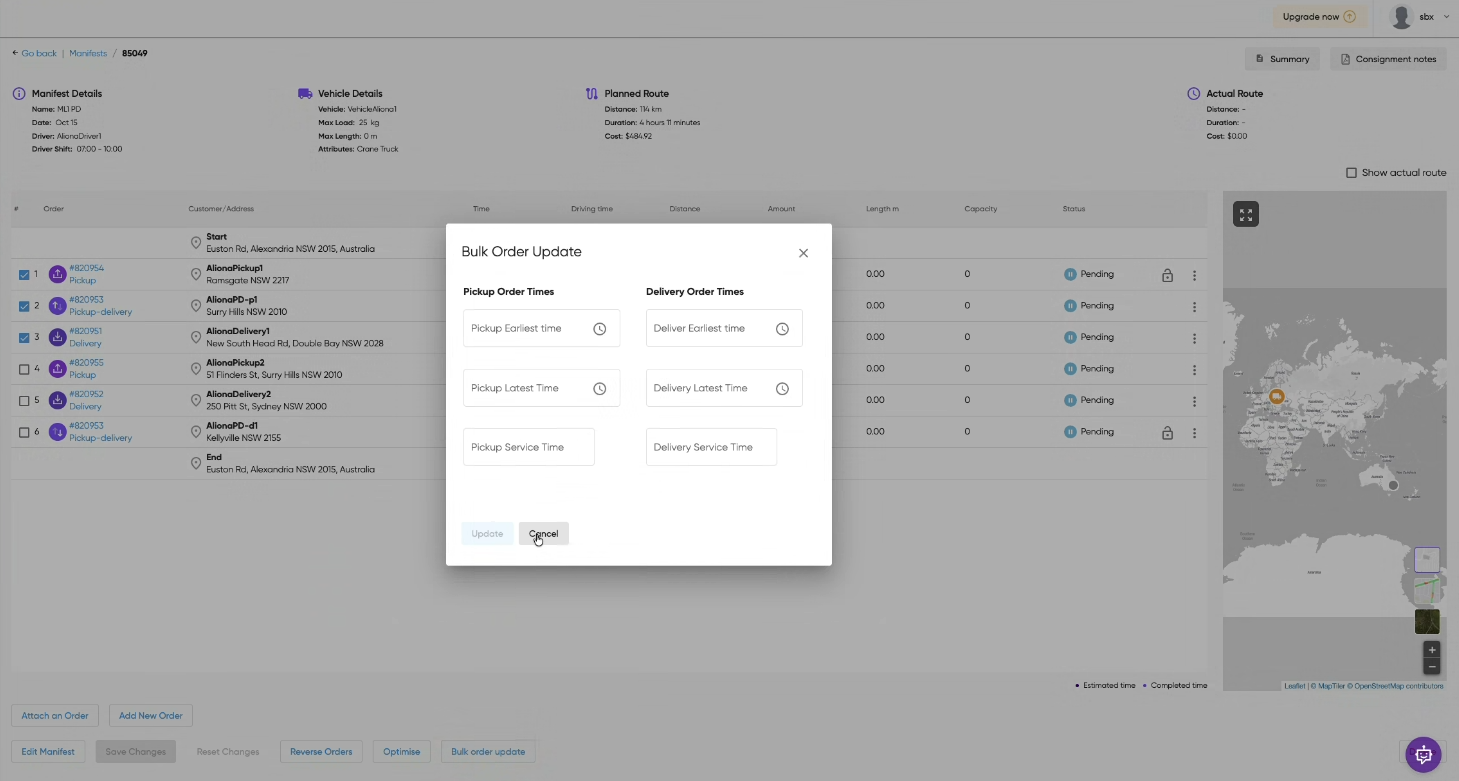Click clock icon in Pickup Latest Time
Screen dimensions: 1459x781
[x=599, y=389]
